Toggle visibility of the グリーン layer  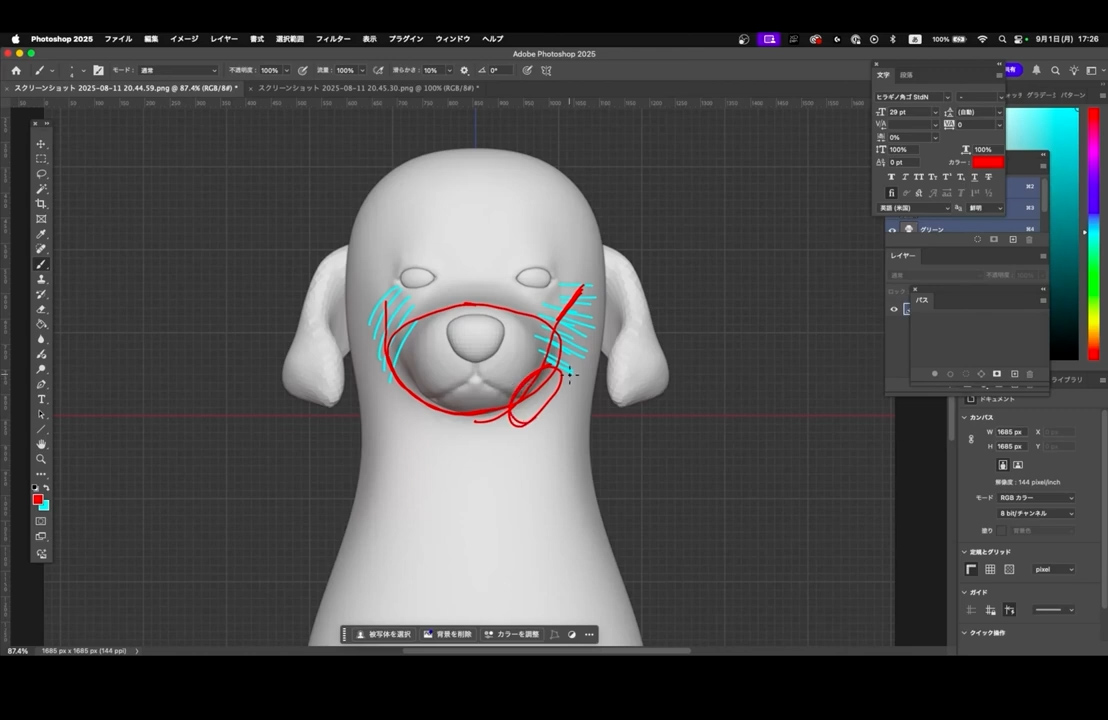(x=893, y=229)
